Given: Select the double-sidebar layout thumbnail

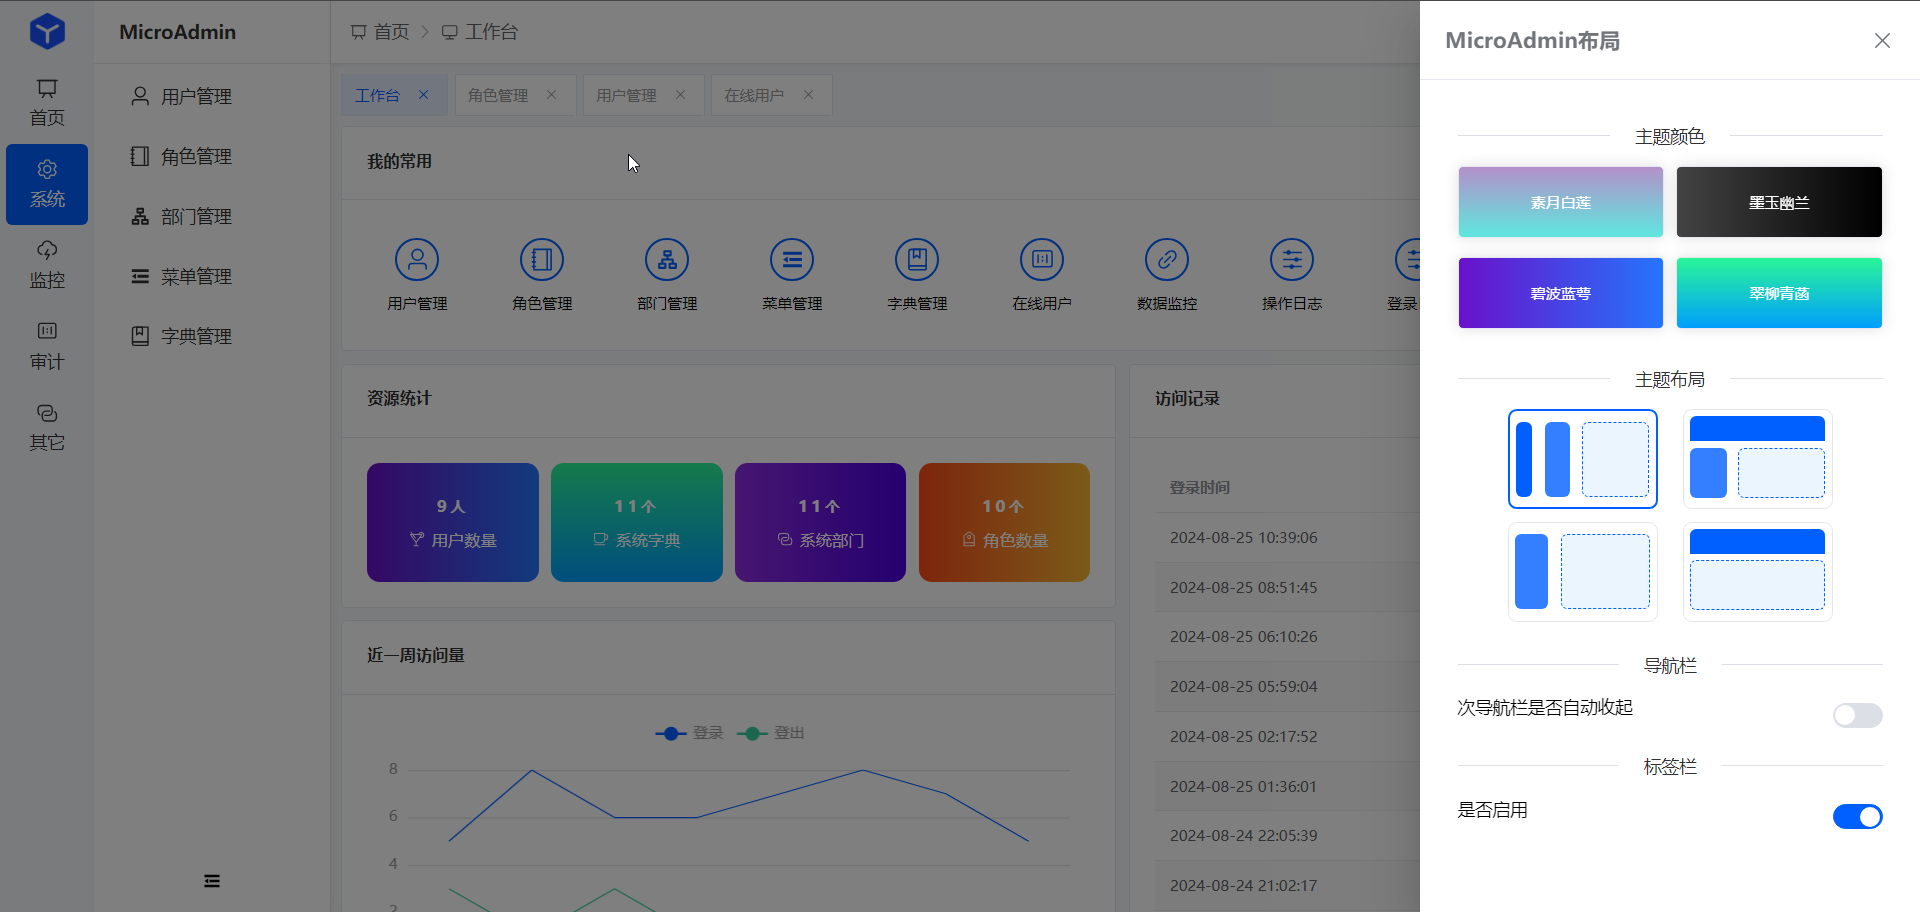Looking at the screenshot, I should point(1583,459).
